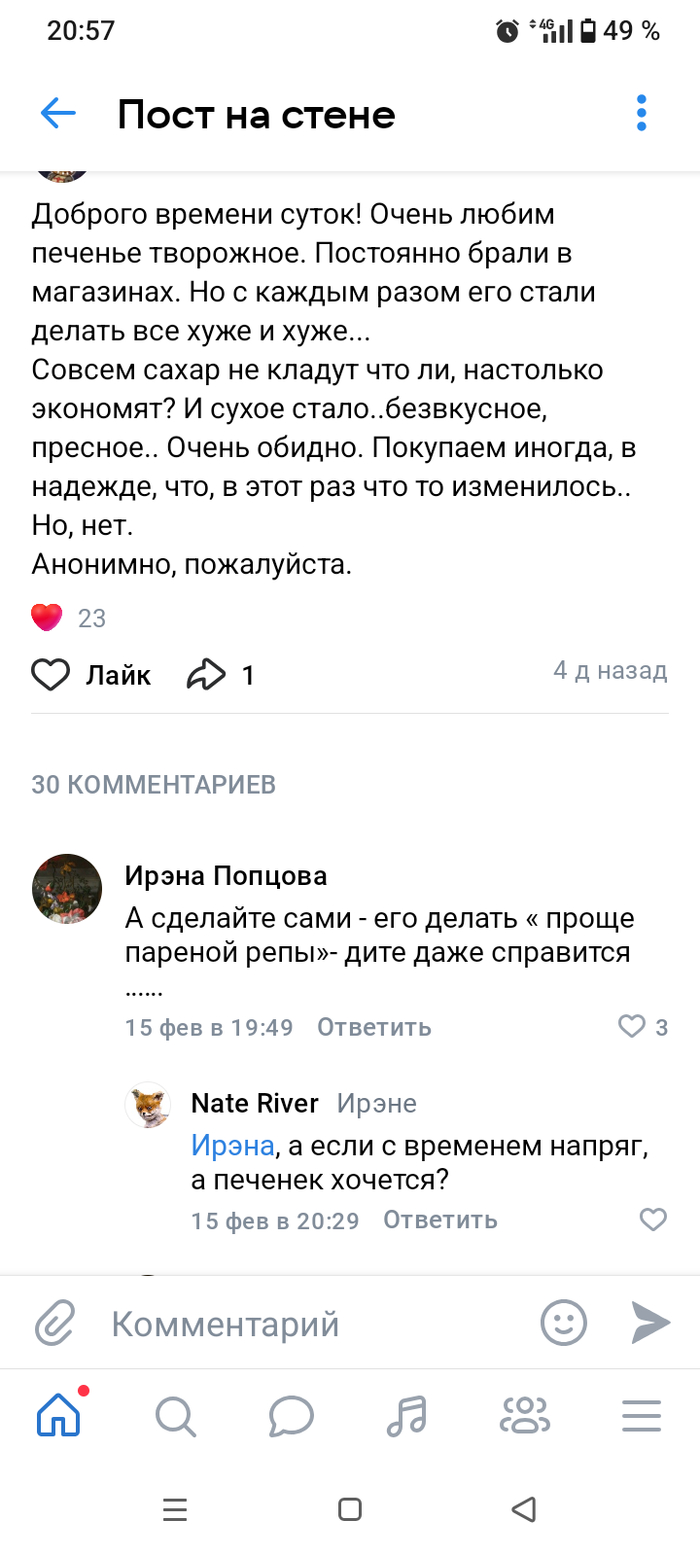This screenshot has width=700, height=1556.
Task: Open the hamburger menu tab
Action: coord(641,1415)
